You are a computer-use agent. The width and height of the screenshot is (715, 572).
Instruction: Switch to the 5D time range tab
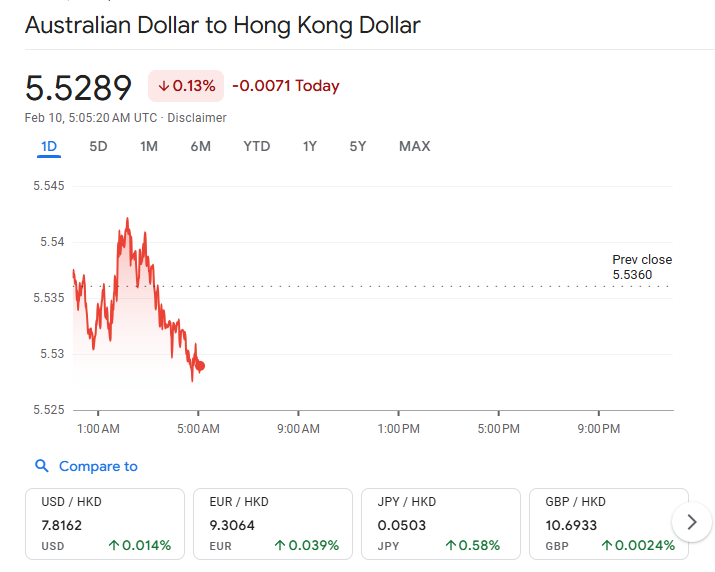point(98,146)
